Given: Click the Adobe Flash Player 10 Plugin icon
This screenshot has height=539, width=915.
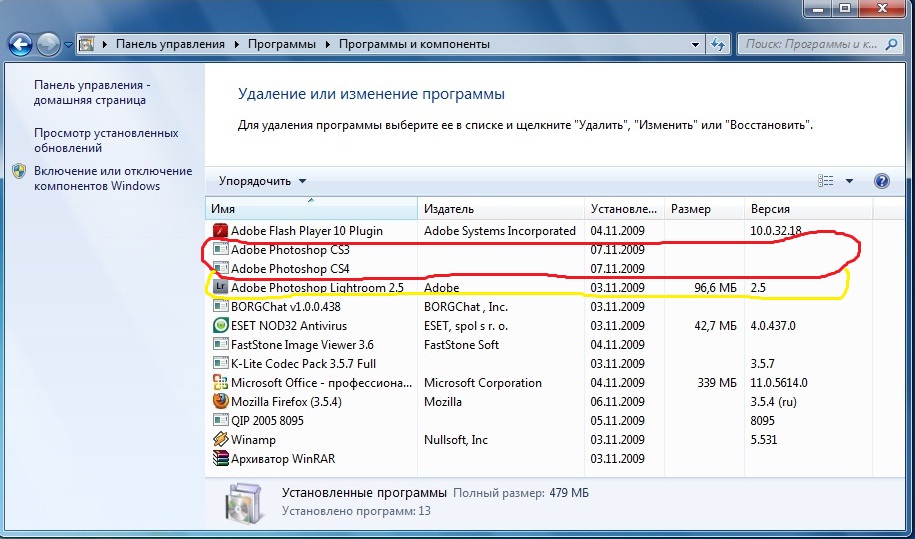Looking at the screenshot, I should coord(221,231).
